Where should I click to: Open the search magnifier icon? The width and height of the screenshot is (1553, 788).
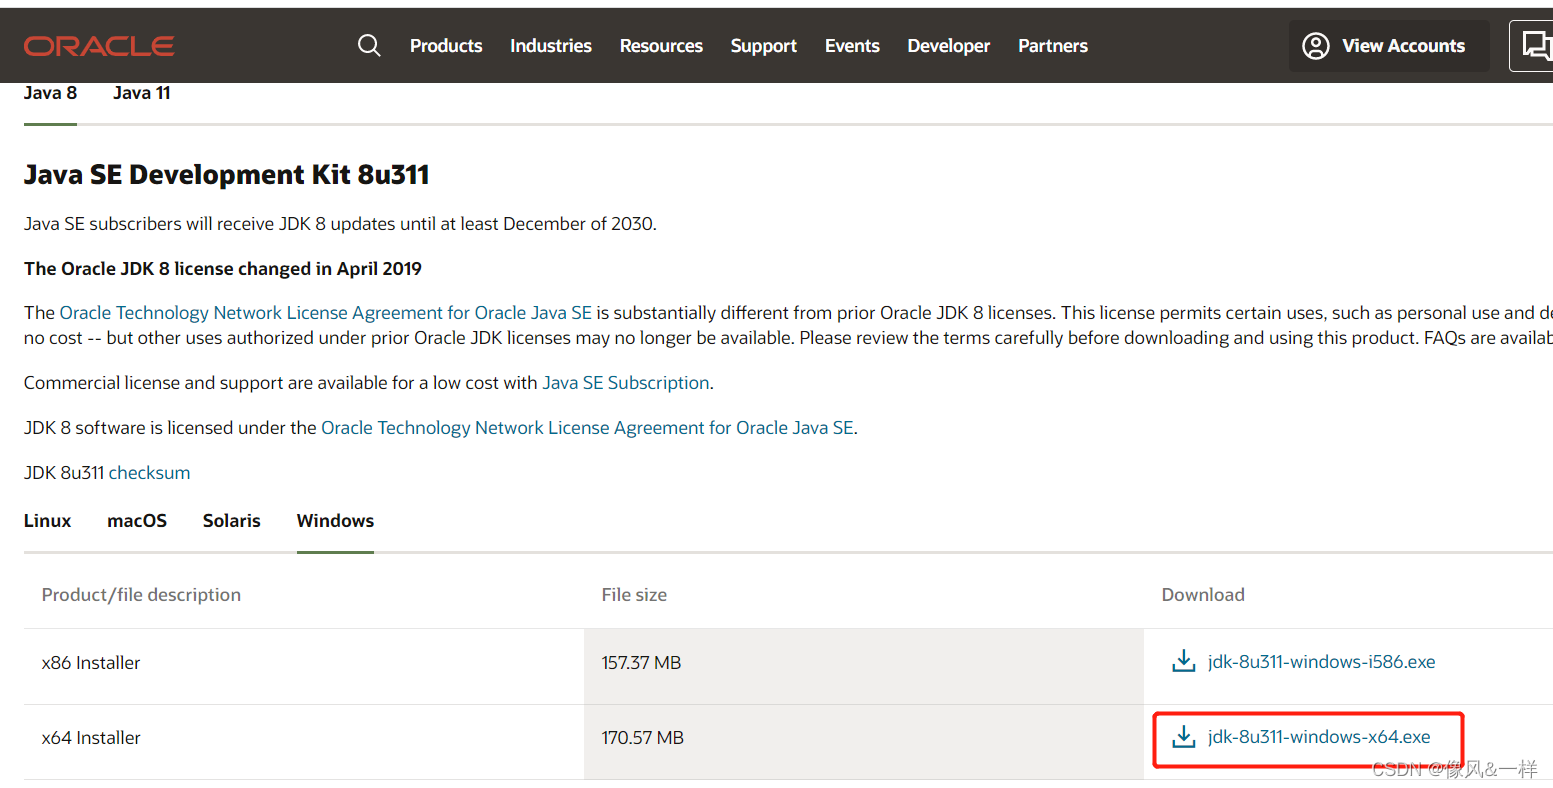[x=369, y=46]
